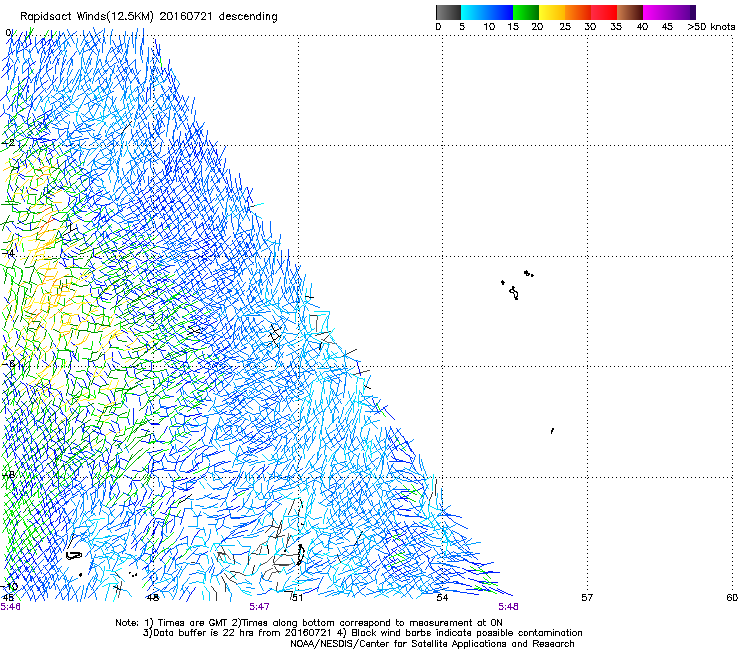Image resolution: width=740 pixels, height=650 pixels.
Task: Click the black-outlined island near longitude 51 bottom
Action: click(300, 555)
